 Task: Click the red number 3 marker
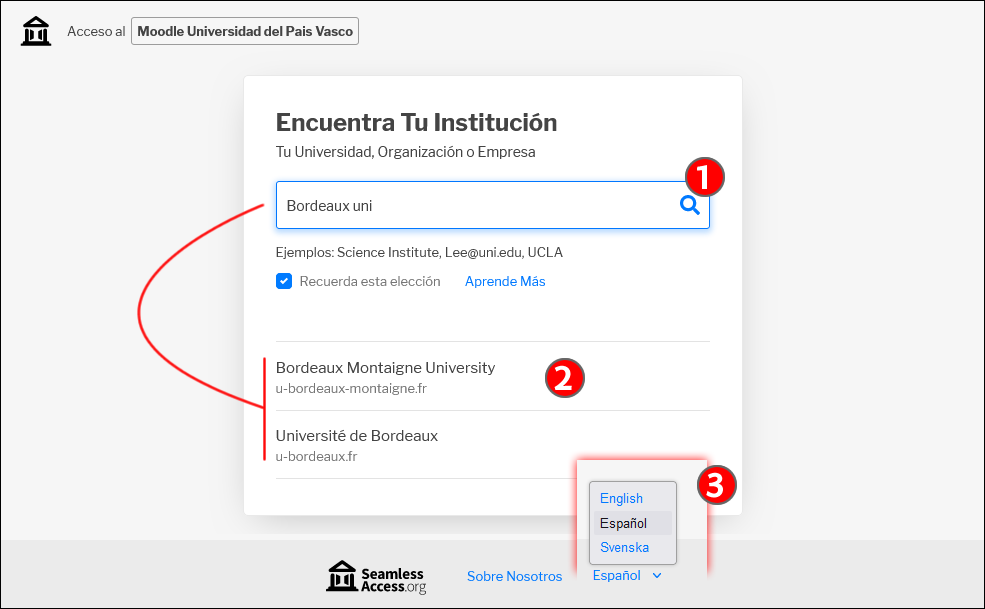pyautogui.click(x=716, y=485)
